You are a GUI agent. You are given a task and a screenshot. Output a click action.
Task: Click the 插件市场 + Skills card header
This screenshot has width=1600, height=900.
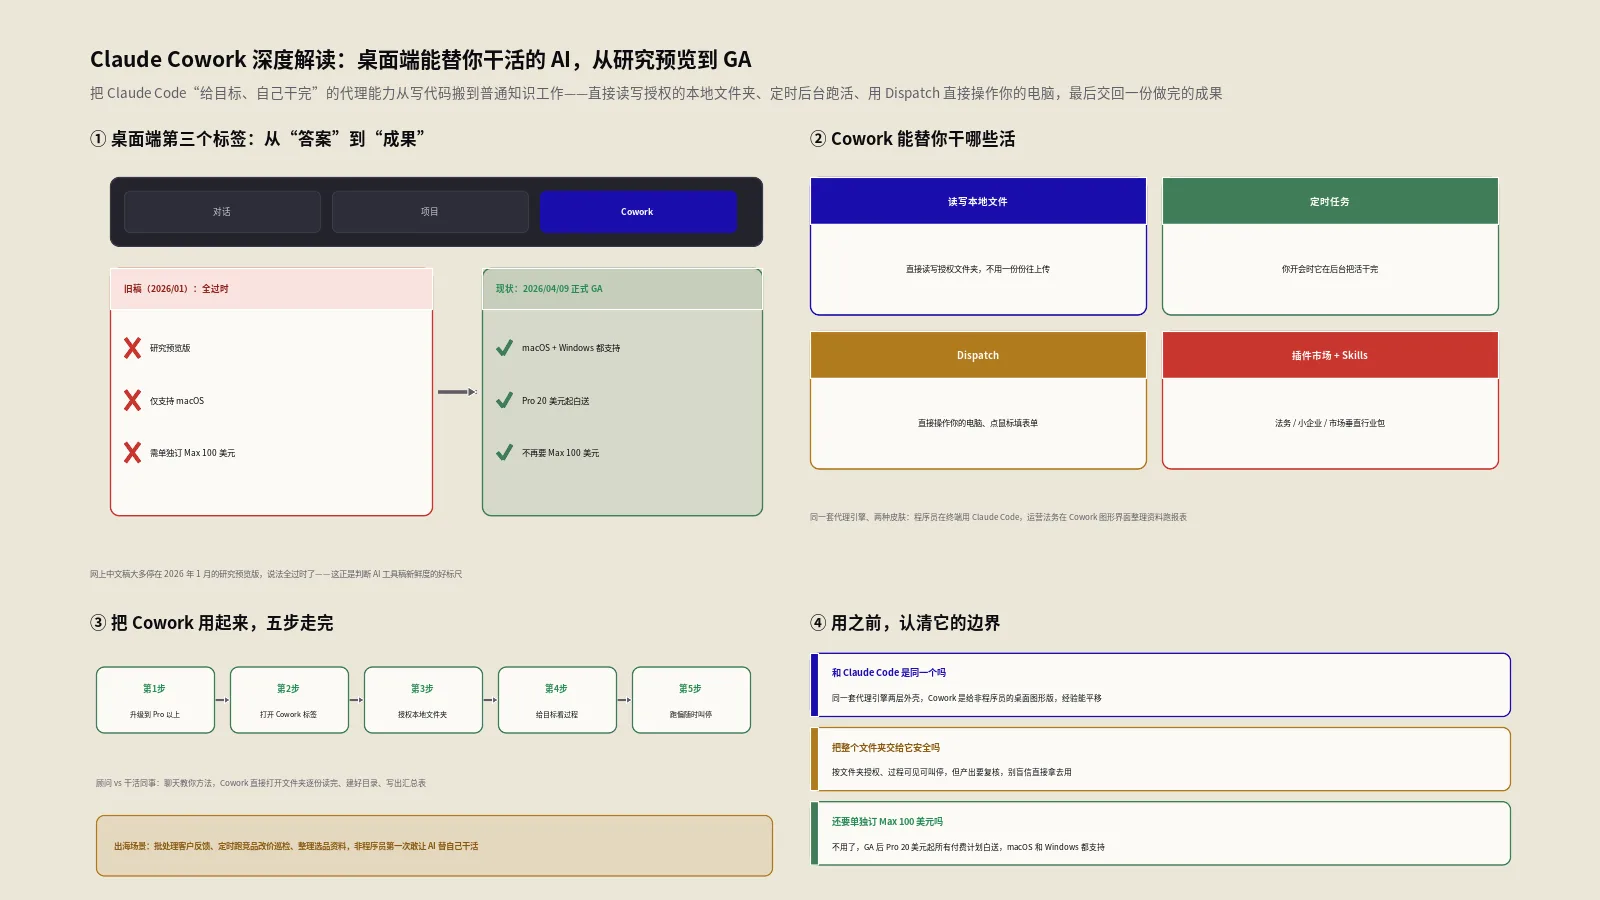click(1330, 355)
